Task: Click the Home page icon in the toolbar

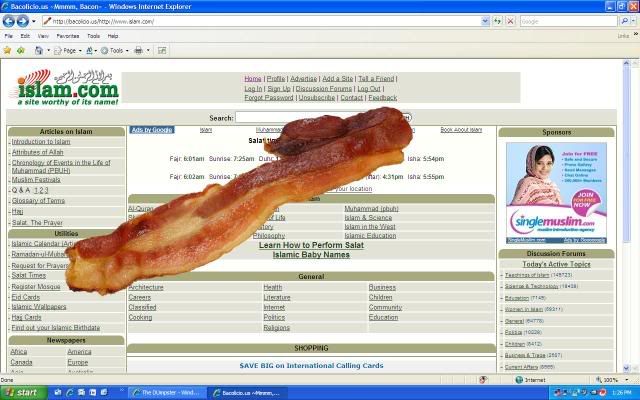Action: tap(39, 50)
